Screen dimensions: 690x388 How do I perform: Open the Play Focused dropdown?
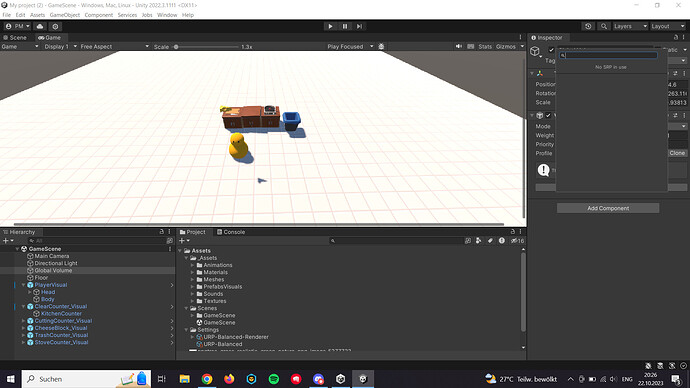click(x=350, y=46)
